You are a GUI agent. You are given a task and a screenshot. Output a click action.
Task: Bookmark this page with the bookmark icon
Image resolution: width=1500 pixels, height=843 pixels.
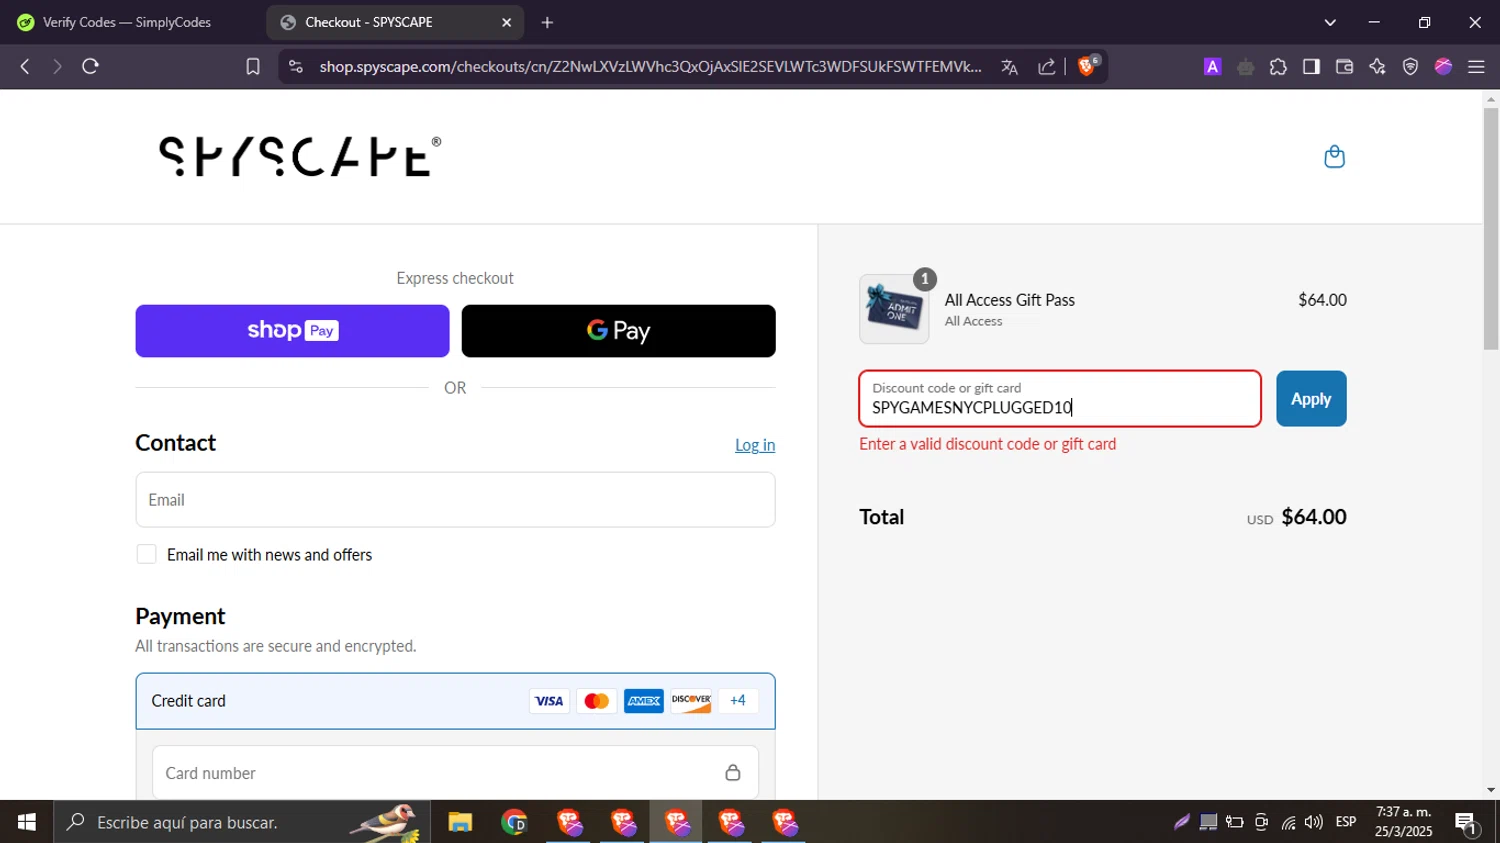point(253,67)
